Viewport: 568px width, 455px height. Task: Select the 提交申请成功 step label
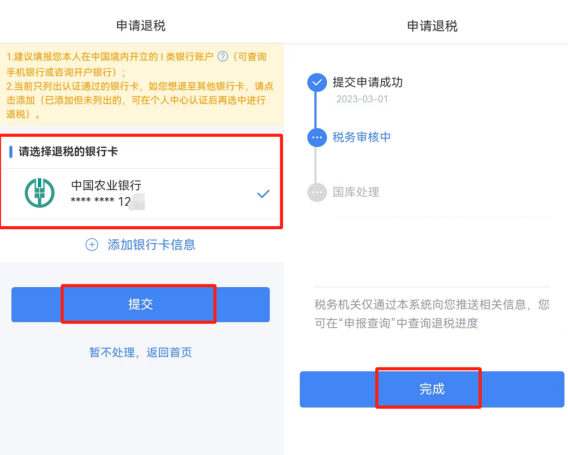[368, 82]
